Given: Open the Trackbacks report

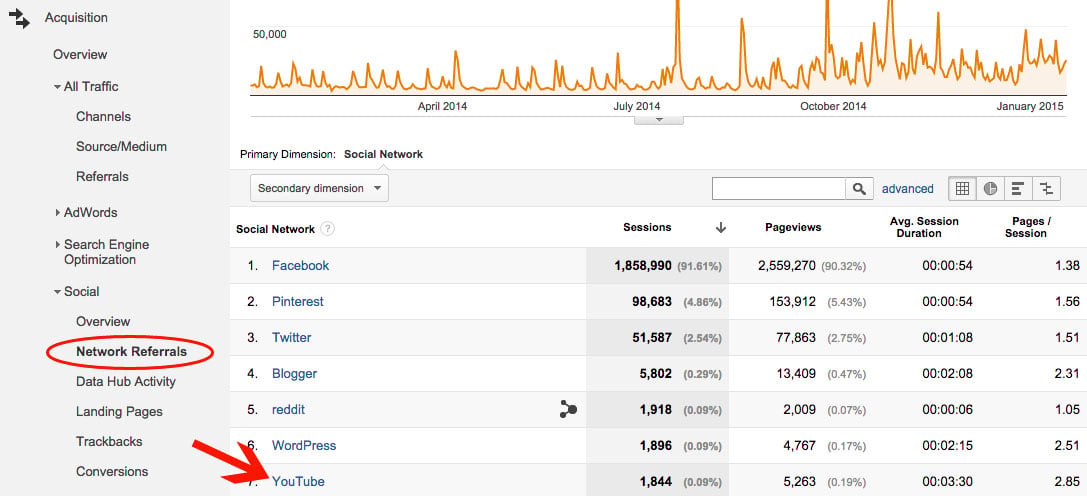Looking at the screenshot, I should tap(109, 441).
